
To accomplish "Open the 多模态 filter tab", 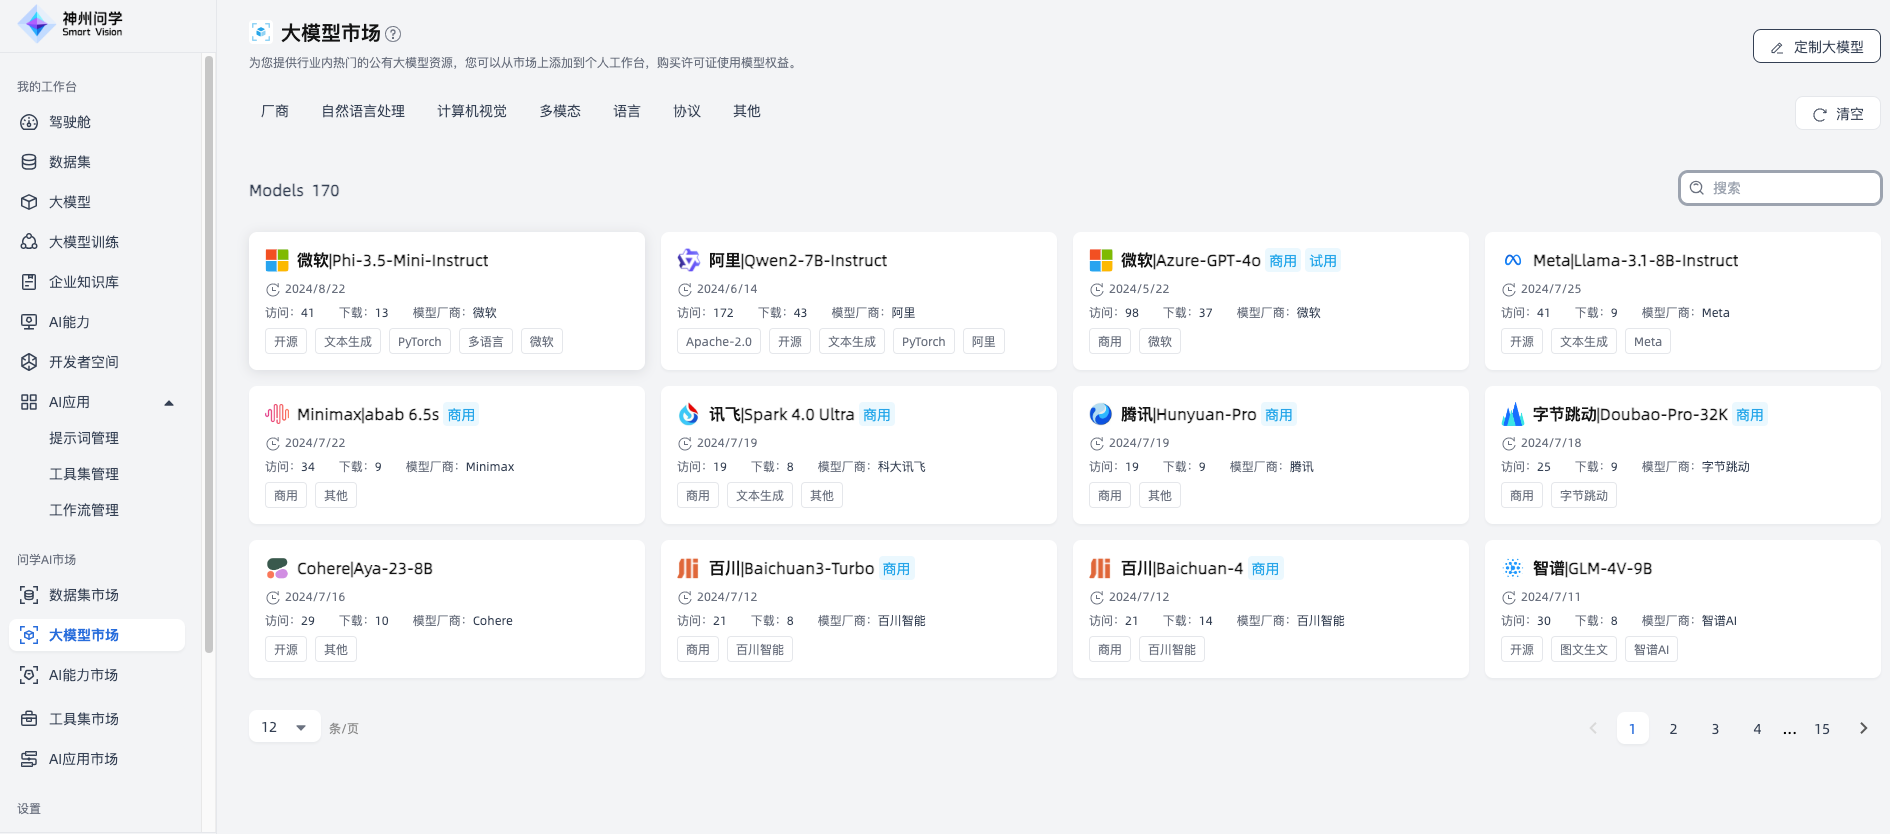I will [x=560, y=111].
